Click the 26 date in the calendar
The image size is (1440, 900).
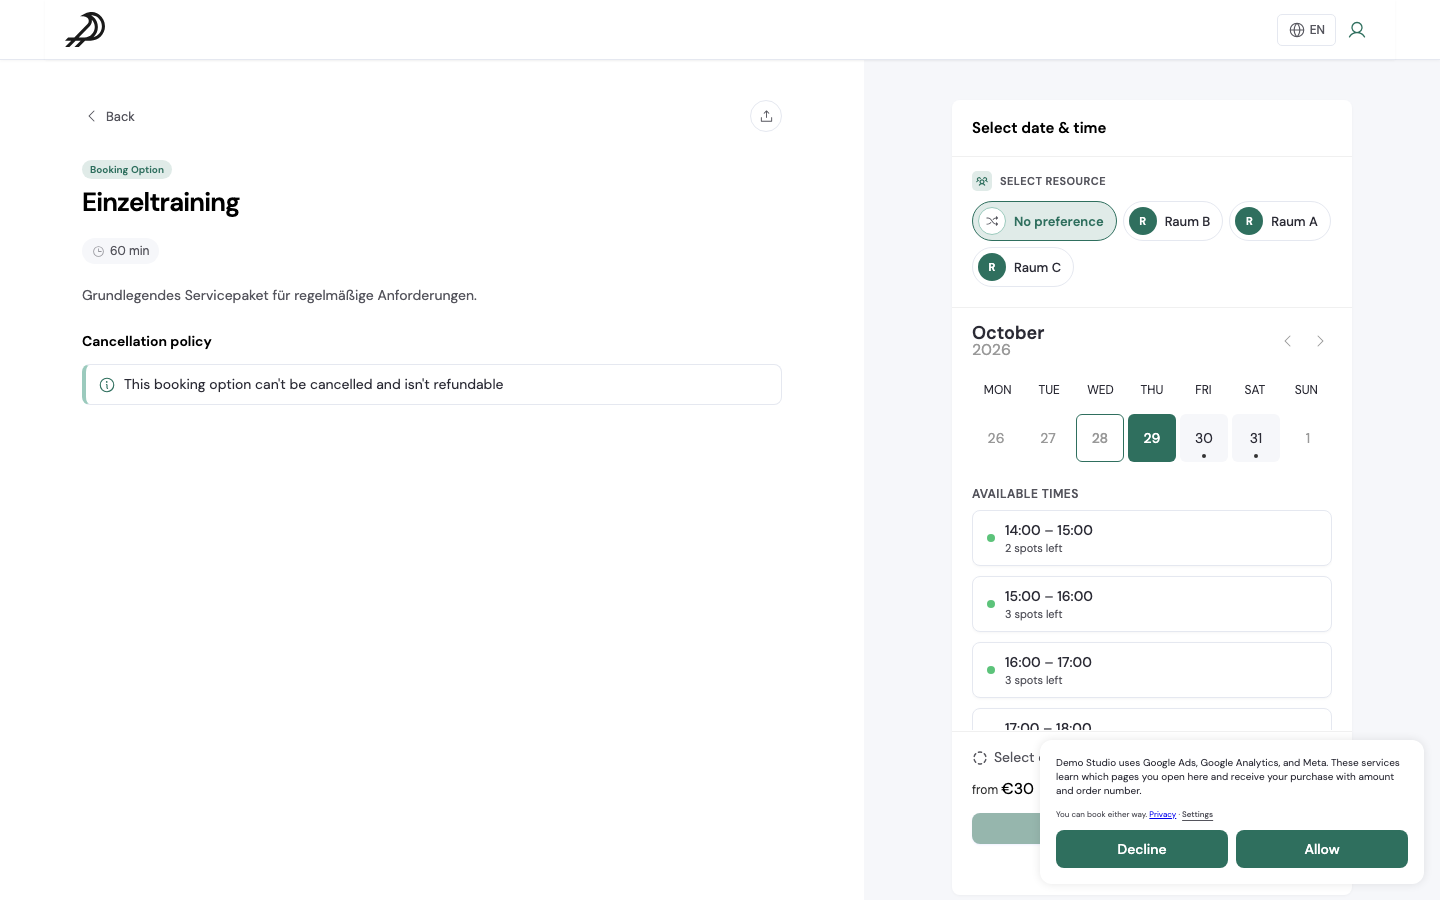tap(996, 438)
